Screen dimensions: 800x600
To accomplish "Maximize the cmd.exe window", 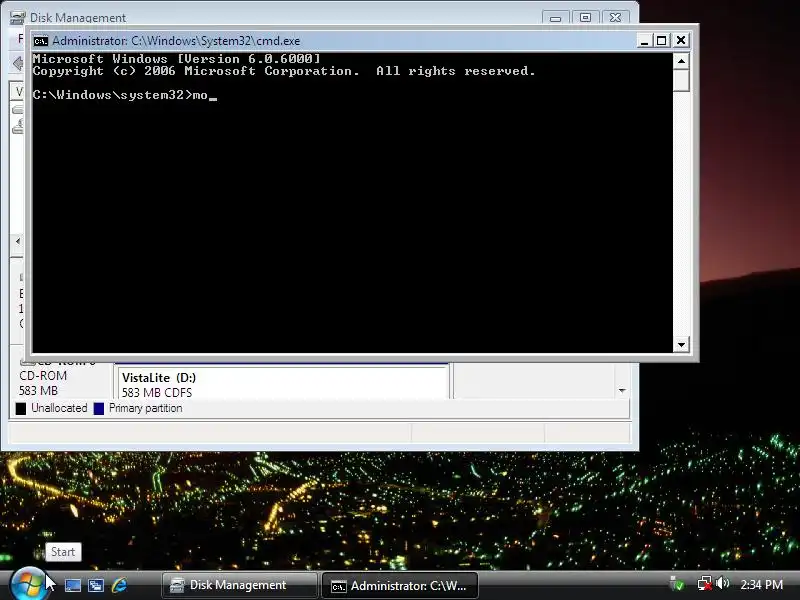I will [662, 41].
